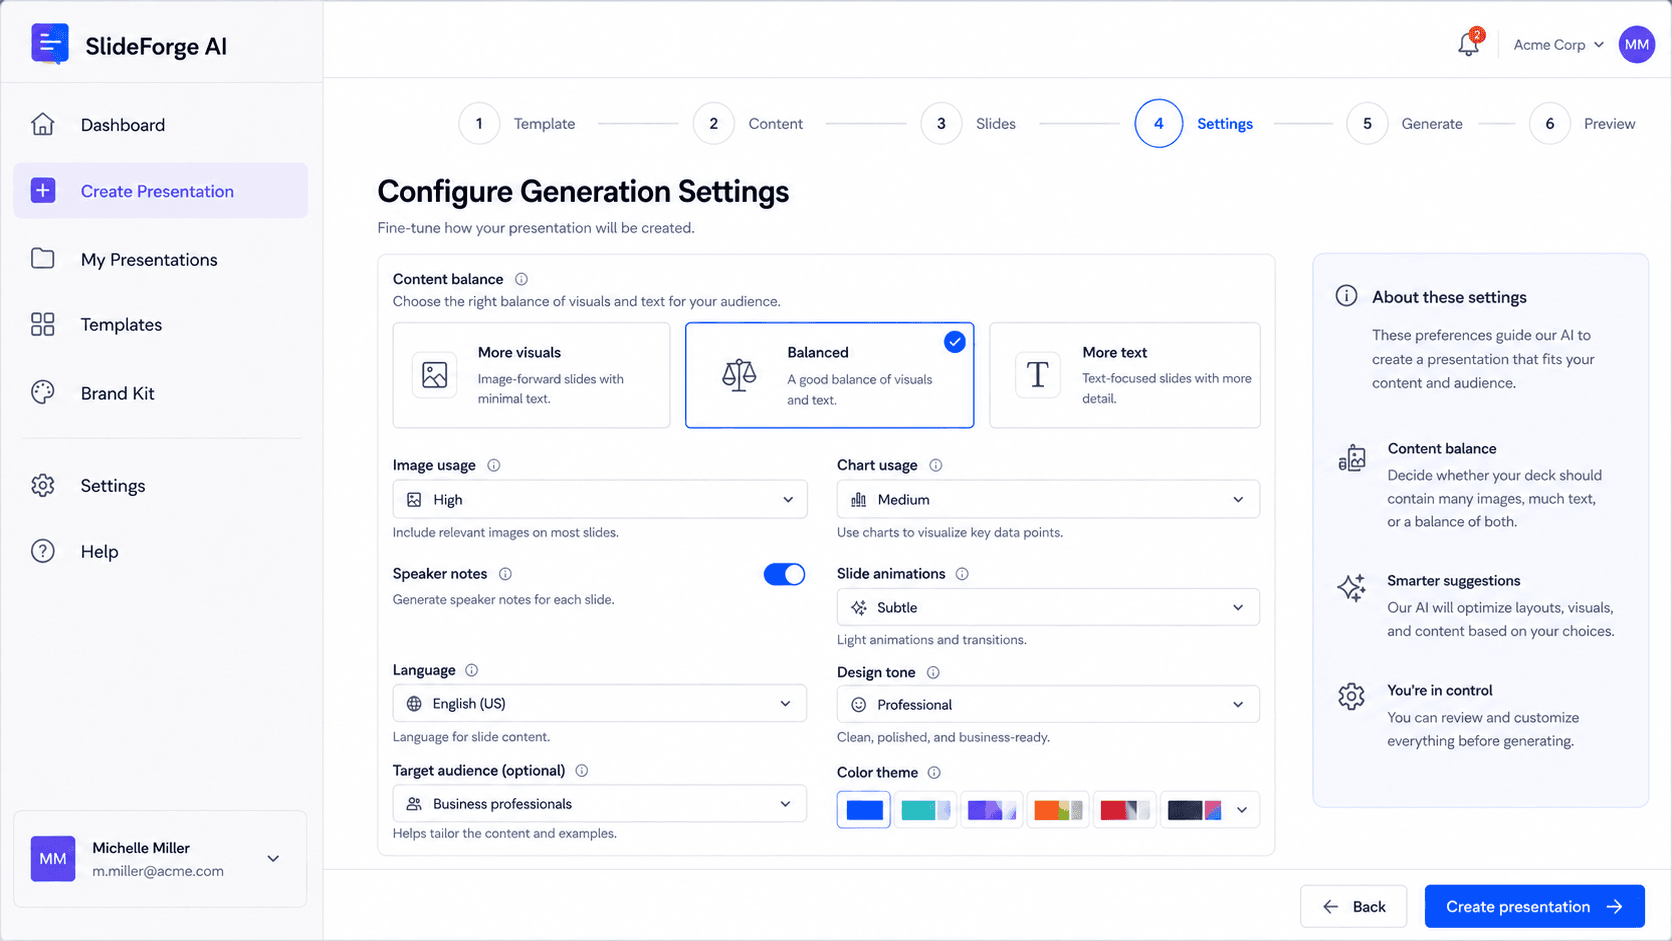1672x941 pixels.
Task: Open the Design tone dropdown
Action: [1048, 704]
